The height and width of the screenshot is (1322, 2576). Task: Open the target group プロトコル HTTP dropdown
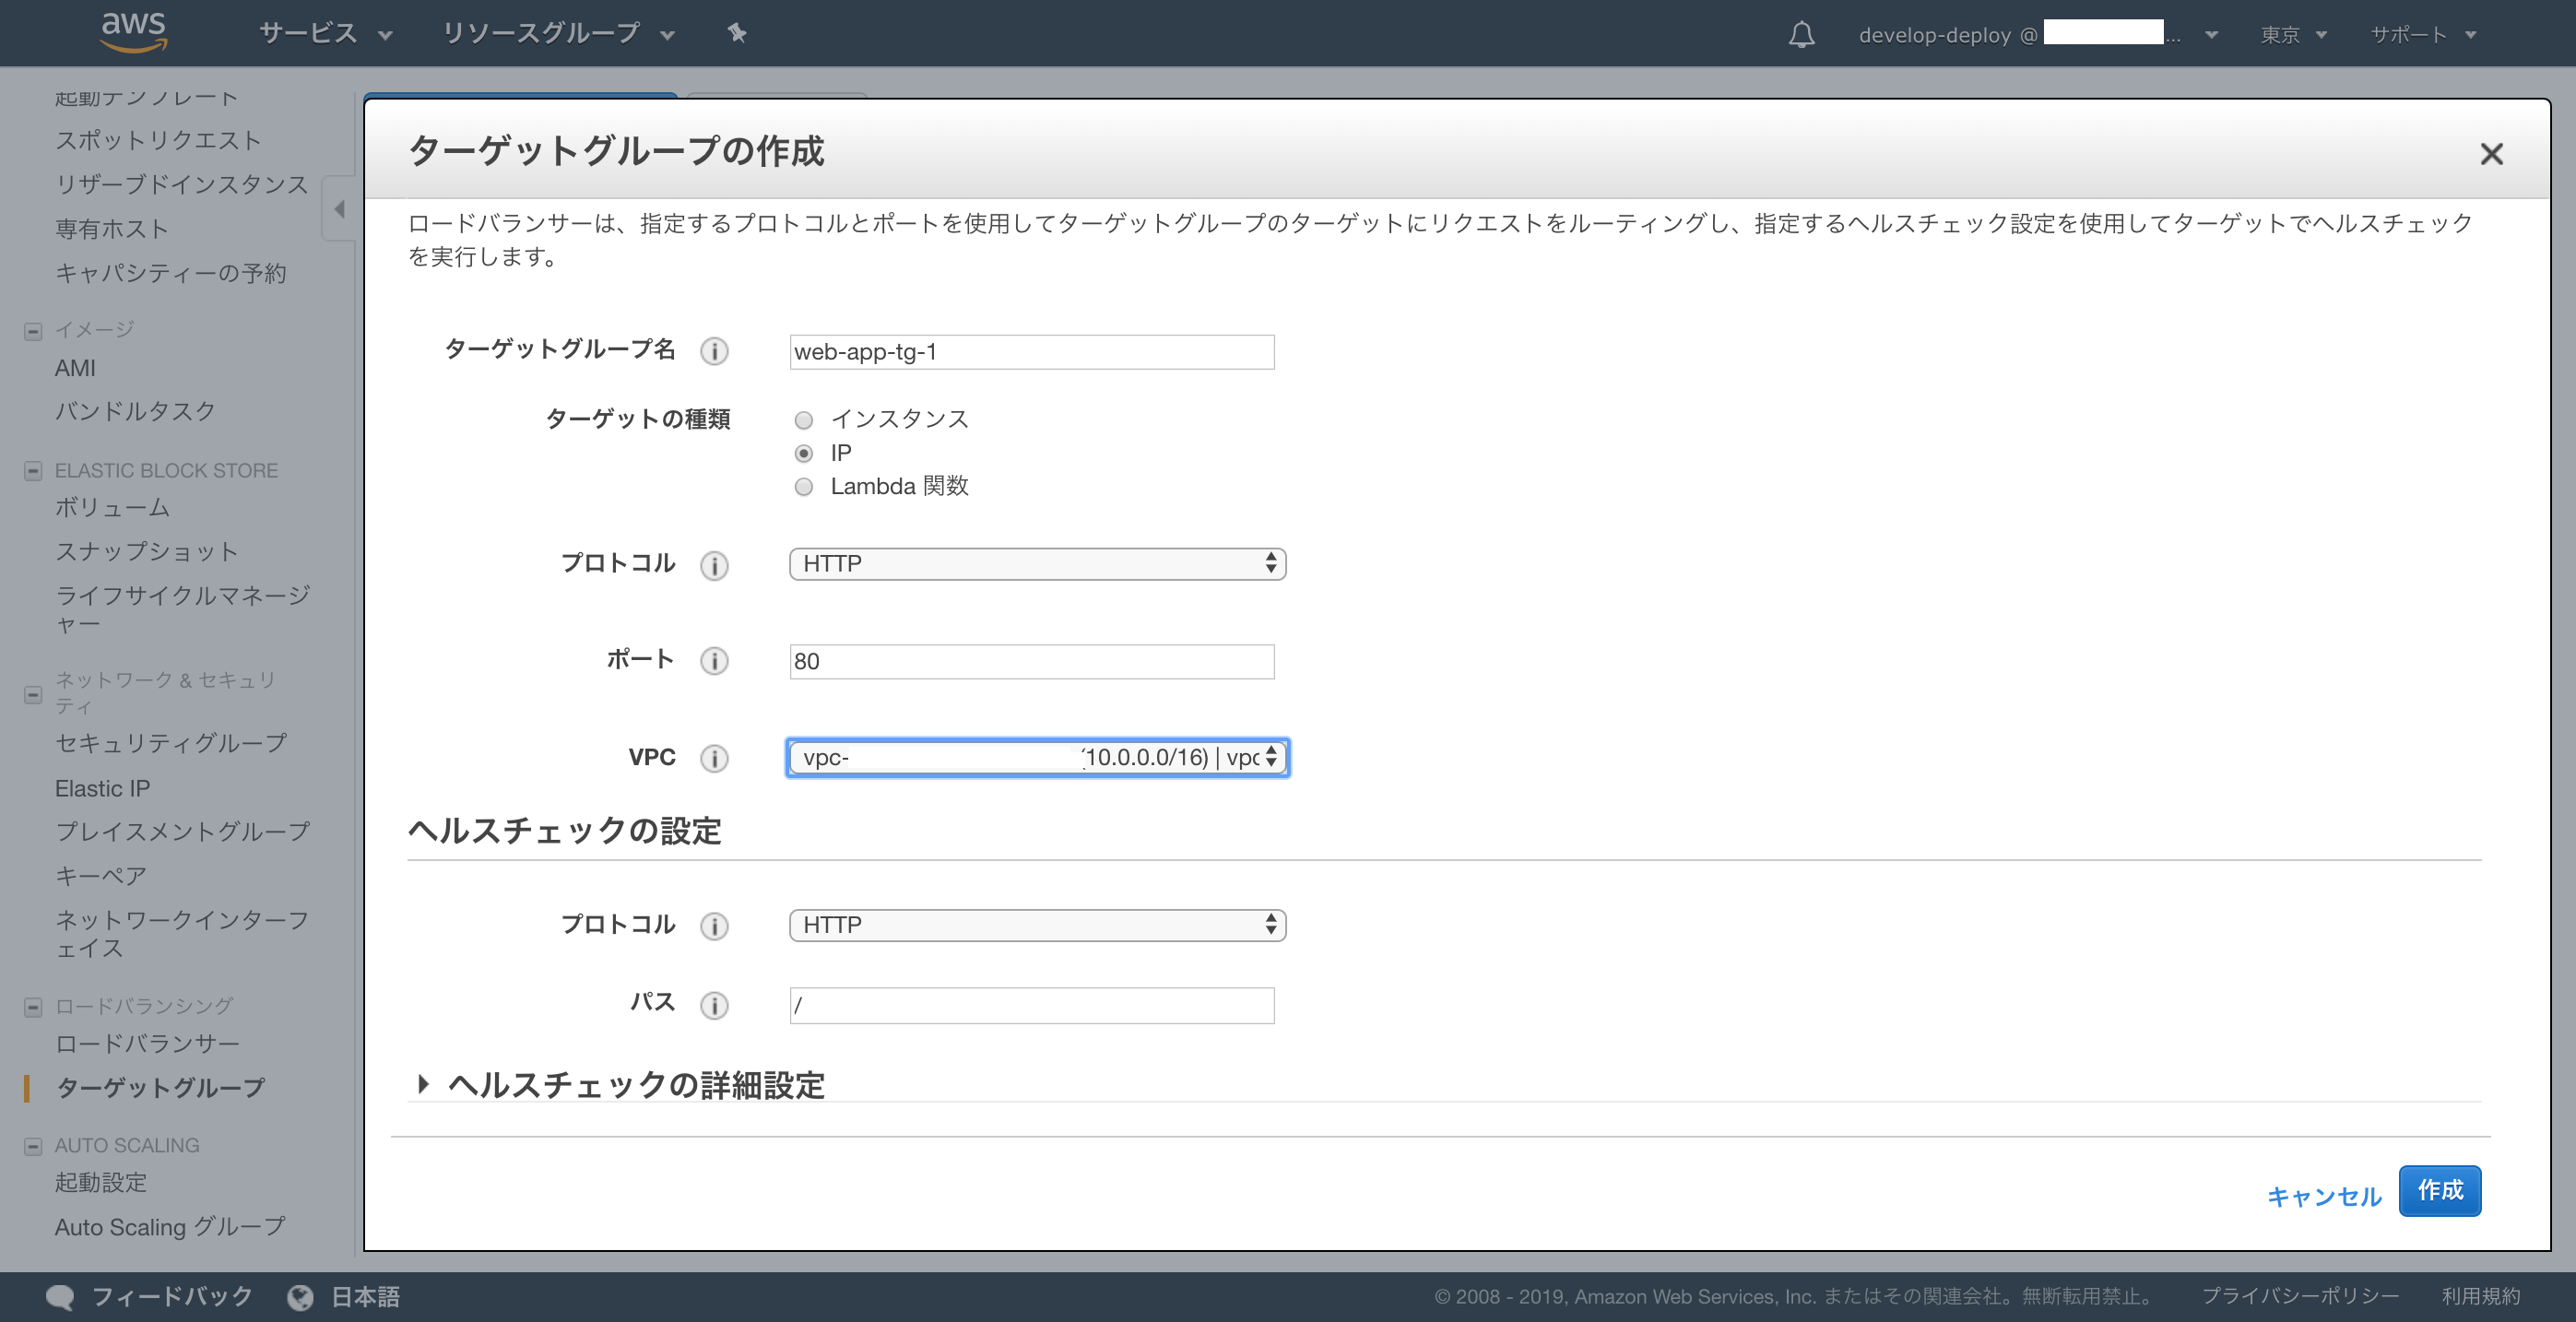point(1037,564)
